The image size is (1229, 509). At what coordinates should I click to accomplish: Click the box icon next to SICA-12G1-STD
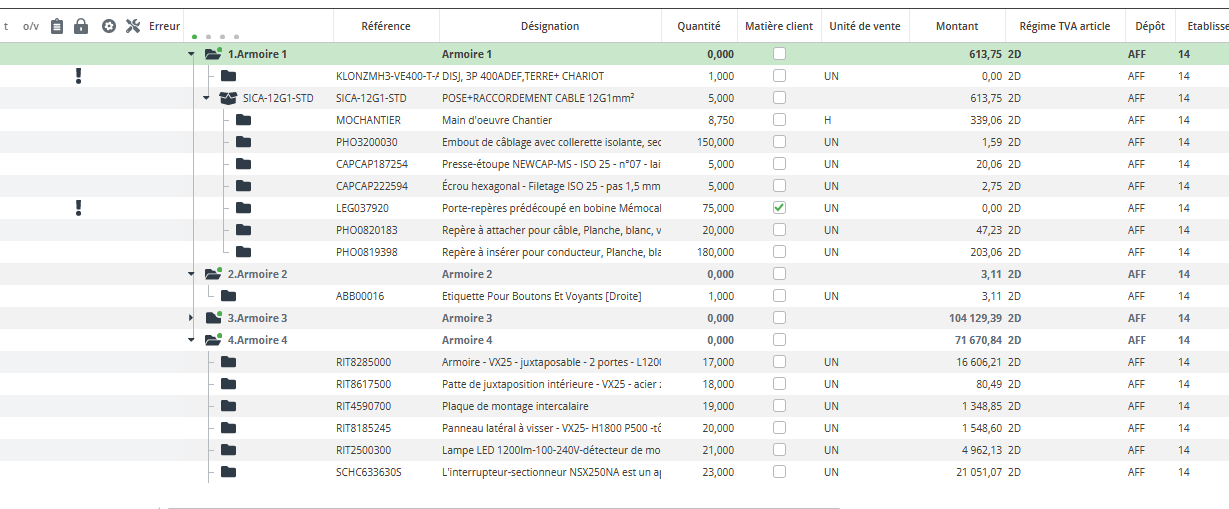pos(228,98)
